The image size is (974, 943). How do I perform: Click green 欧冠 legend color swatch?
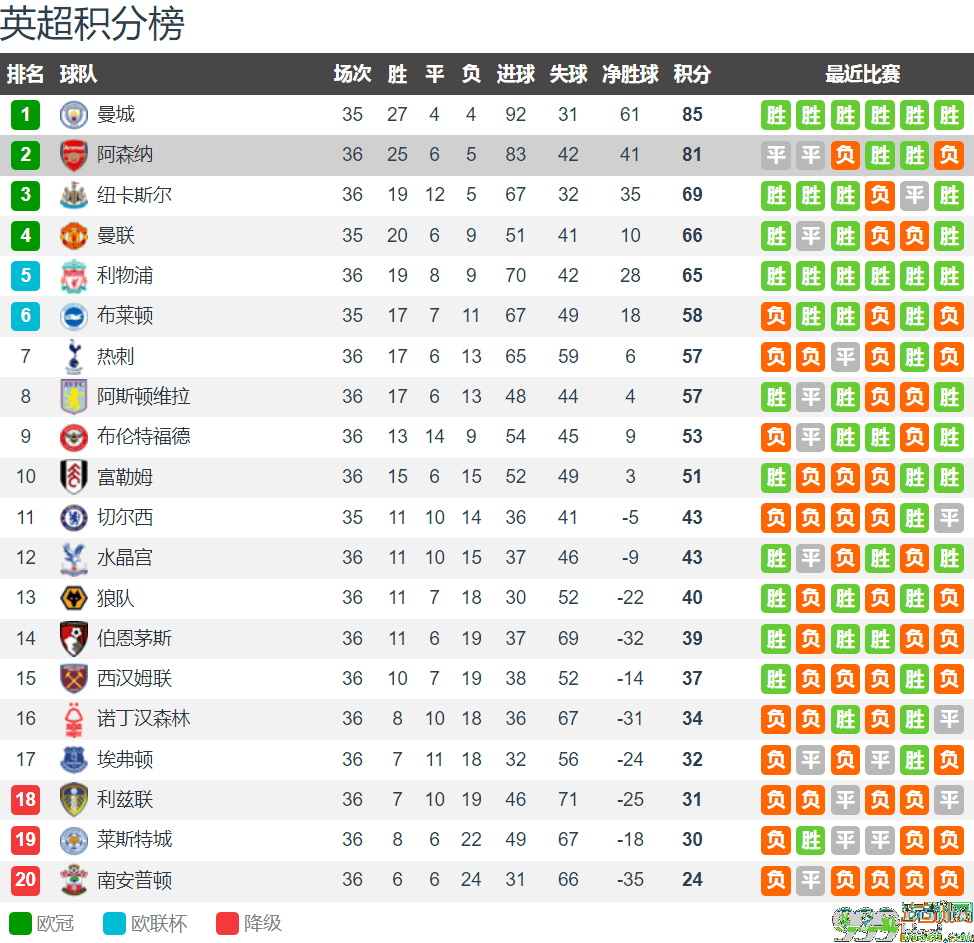pos(20,923)
